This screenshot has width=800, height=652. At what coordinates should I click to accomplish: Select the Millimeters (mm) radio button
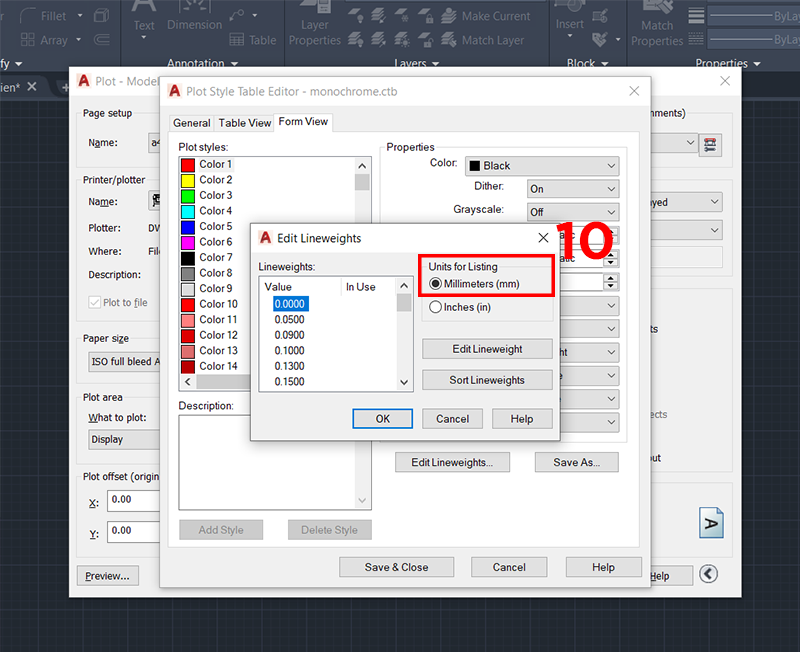(435, 284)
